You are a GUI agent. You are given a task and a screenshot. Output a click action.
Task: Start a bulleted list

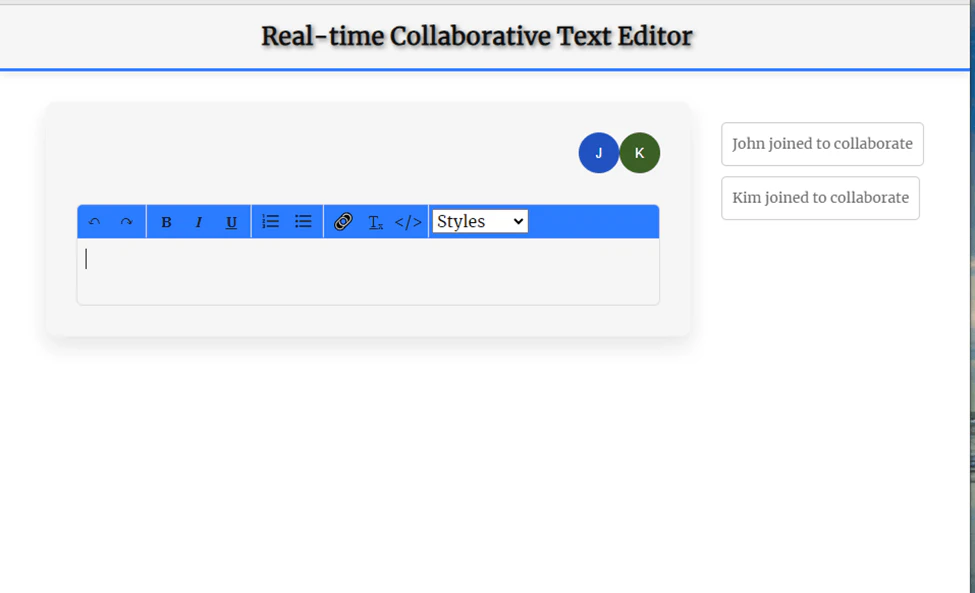click(x=302, y=221)
